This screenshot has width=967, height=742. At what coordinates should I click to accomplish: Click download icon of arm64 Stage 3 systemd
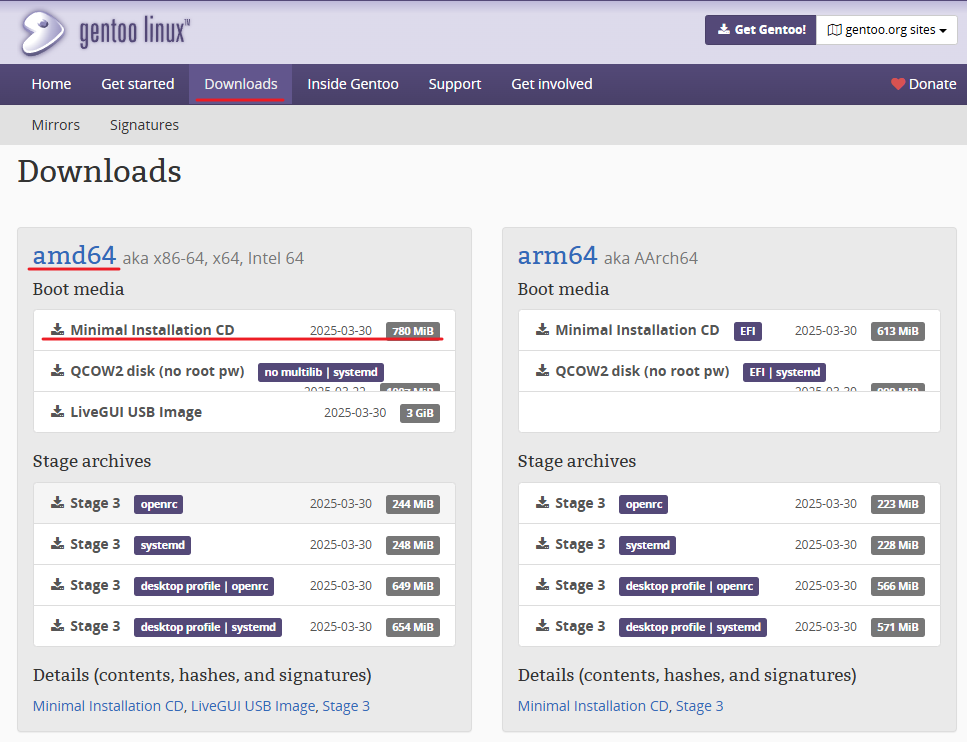[x=543, y=543]
